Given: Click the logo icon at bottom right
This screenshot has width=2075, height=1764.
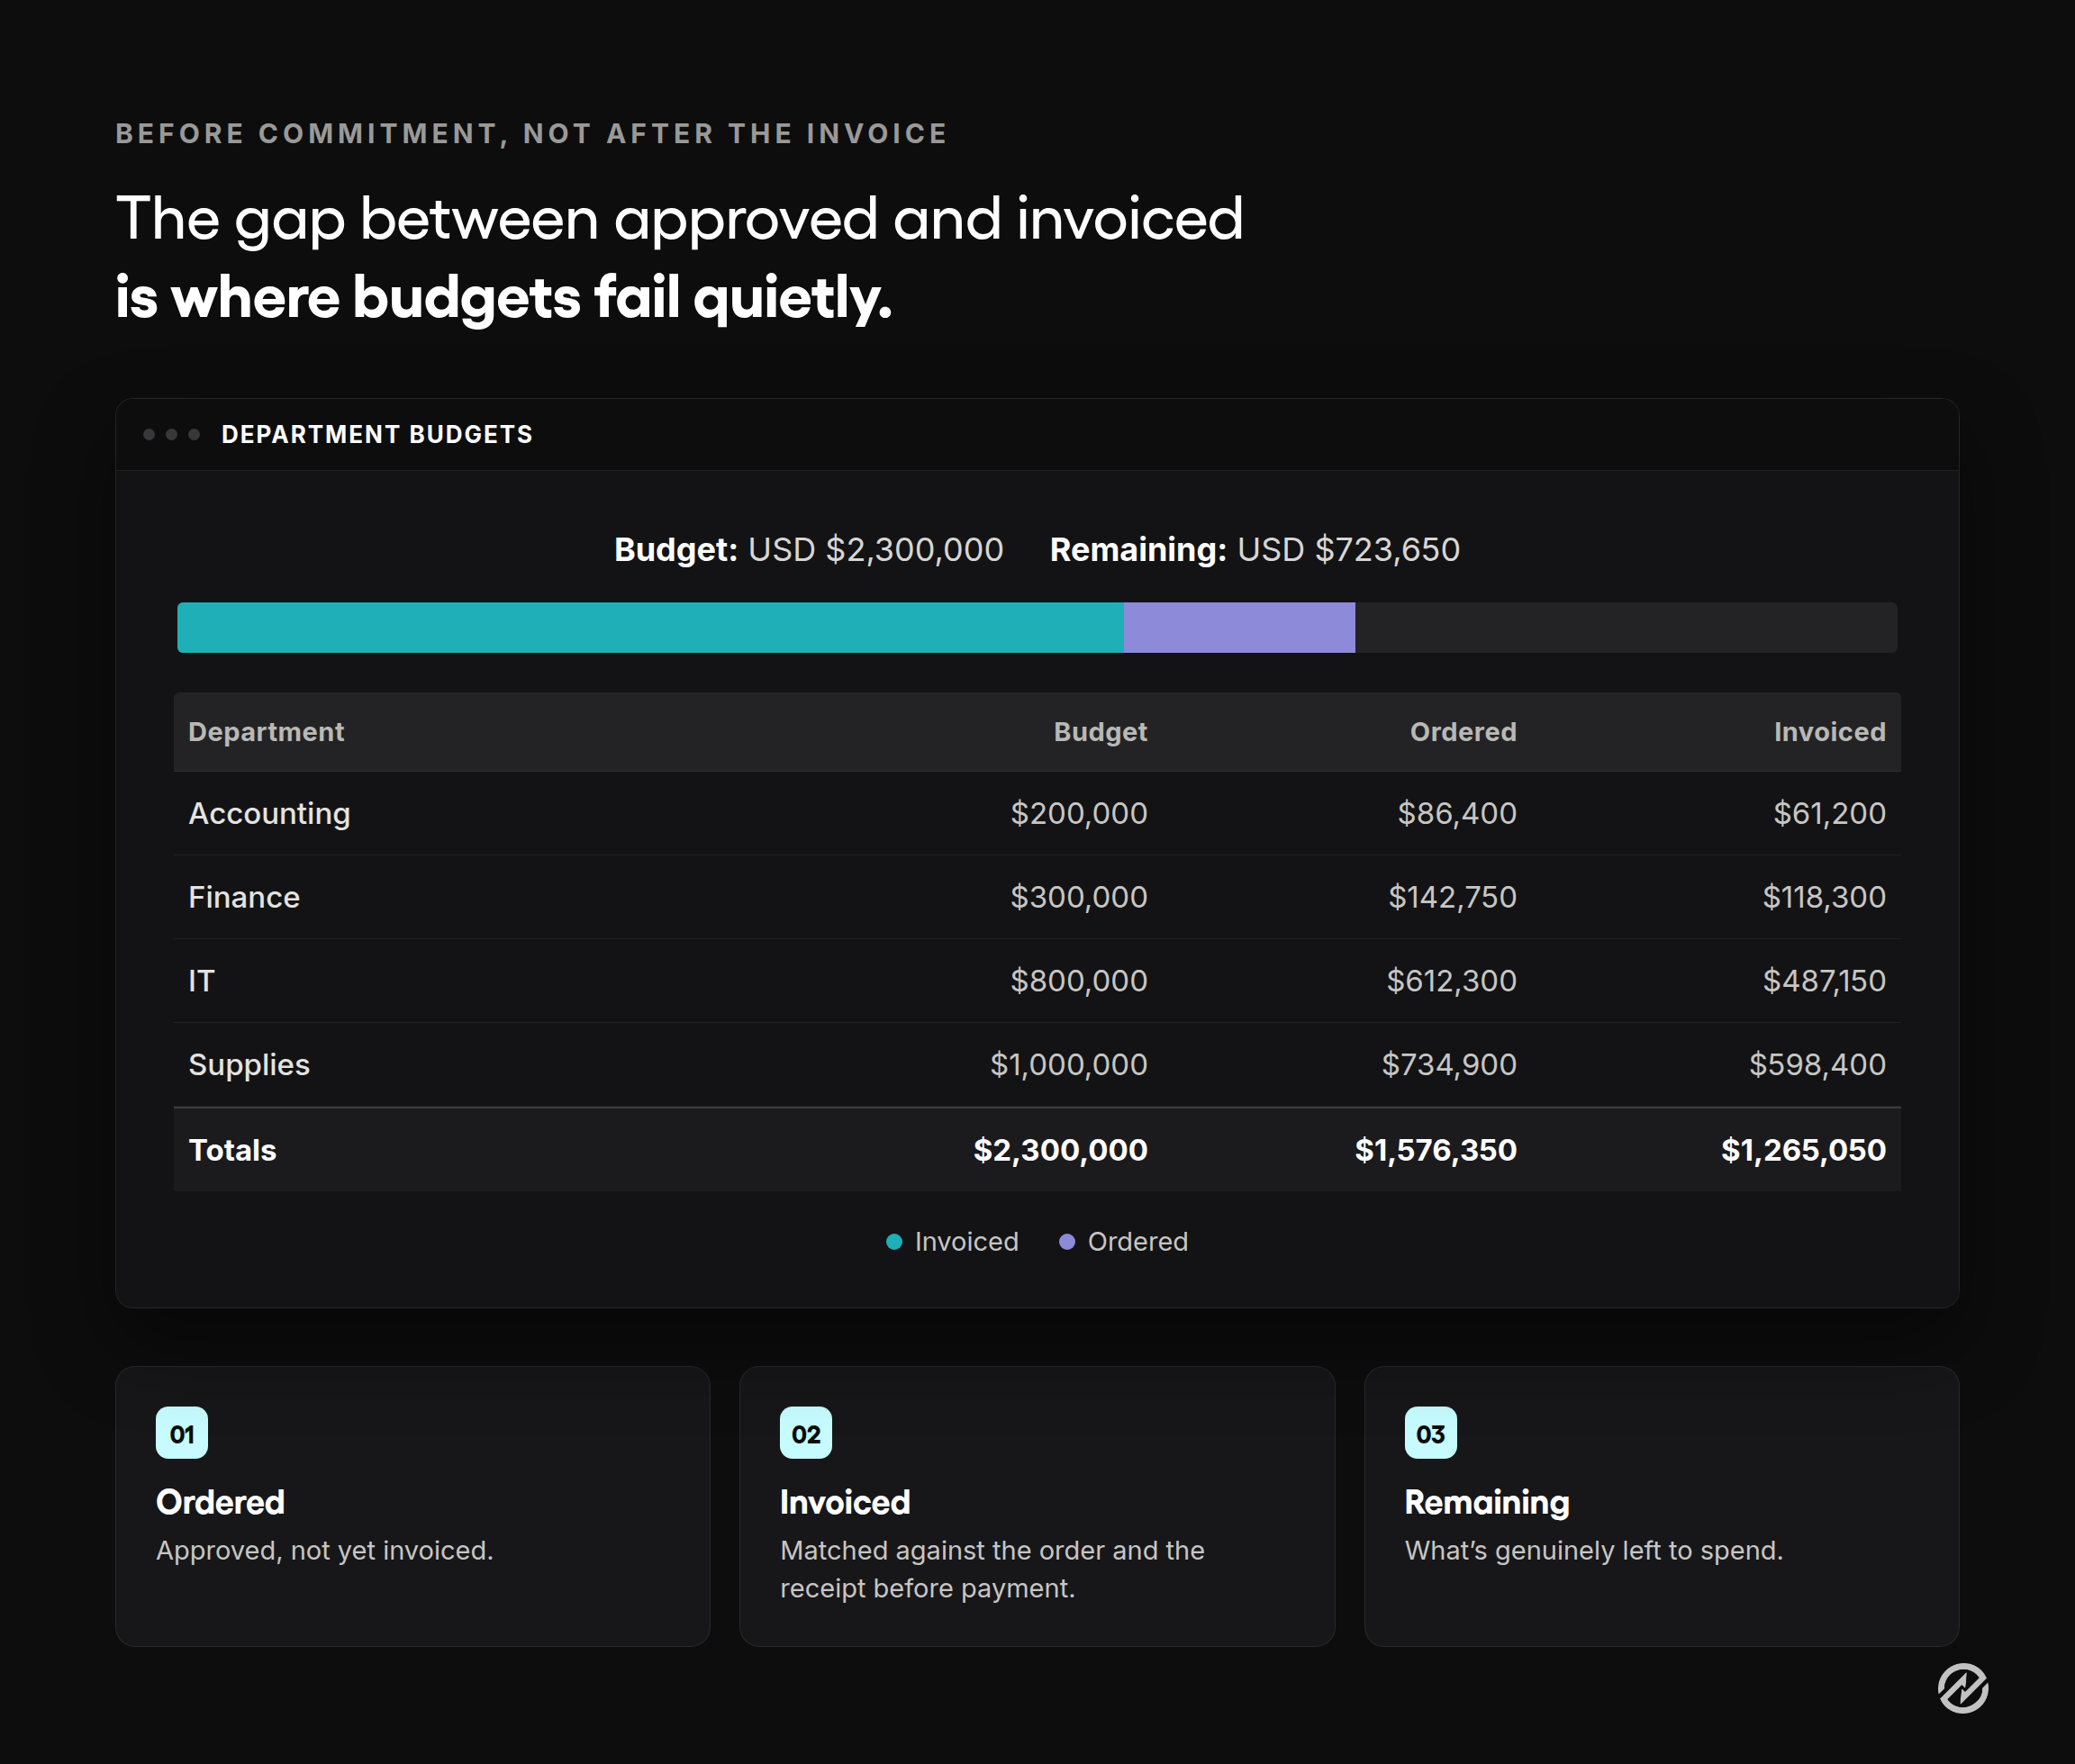Looking at the screenshot, I should (1962, 1688).
